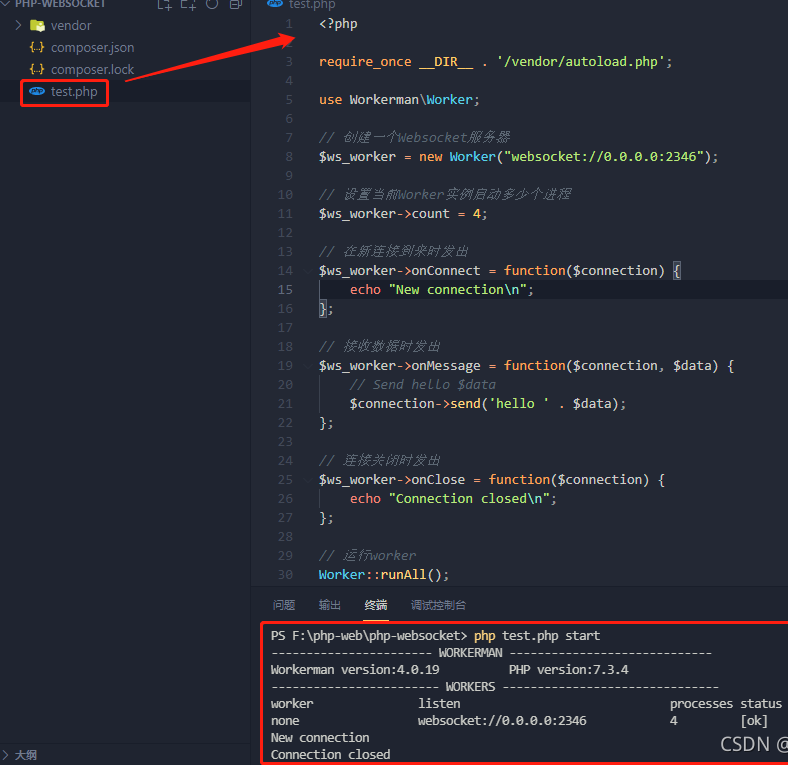Click PHP version:7.3.4 in terminal
This screenshot has width=788, height=765.
(568, 670)
